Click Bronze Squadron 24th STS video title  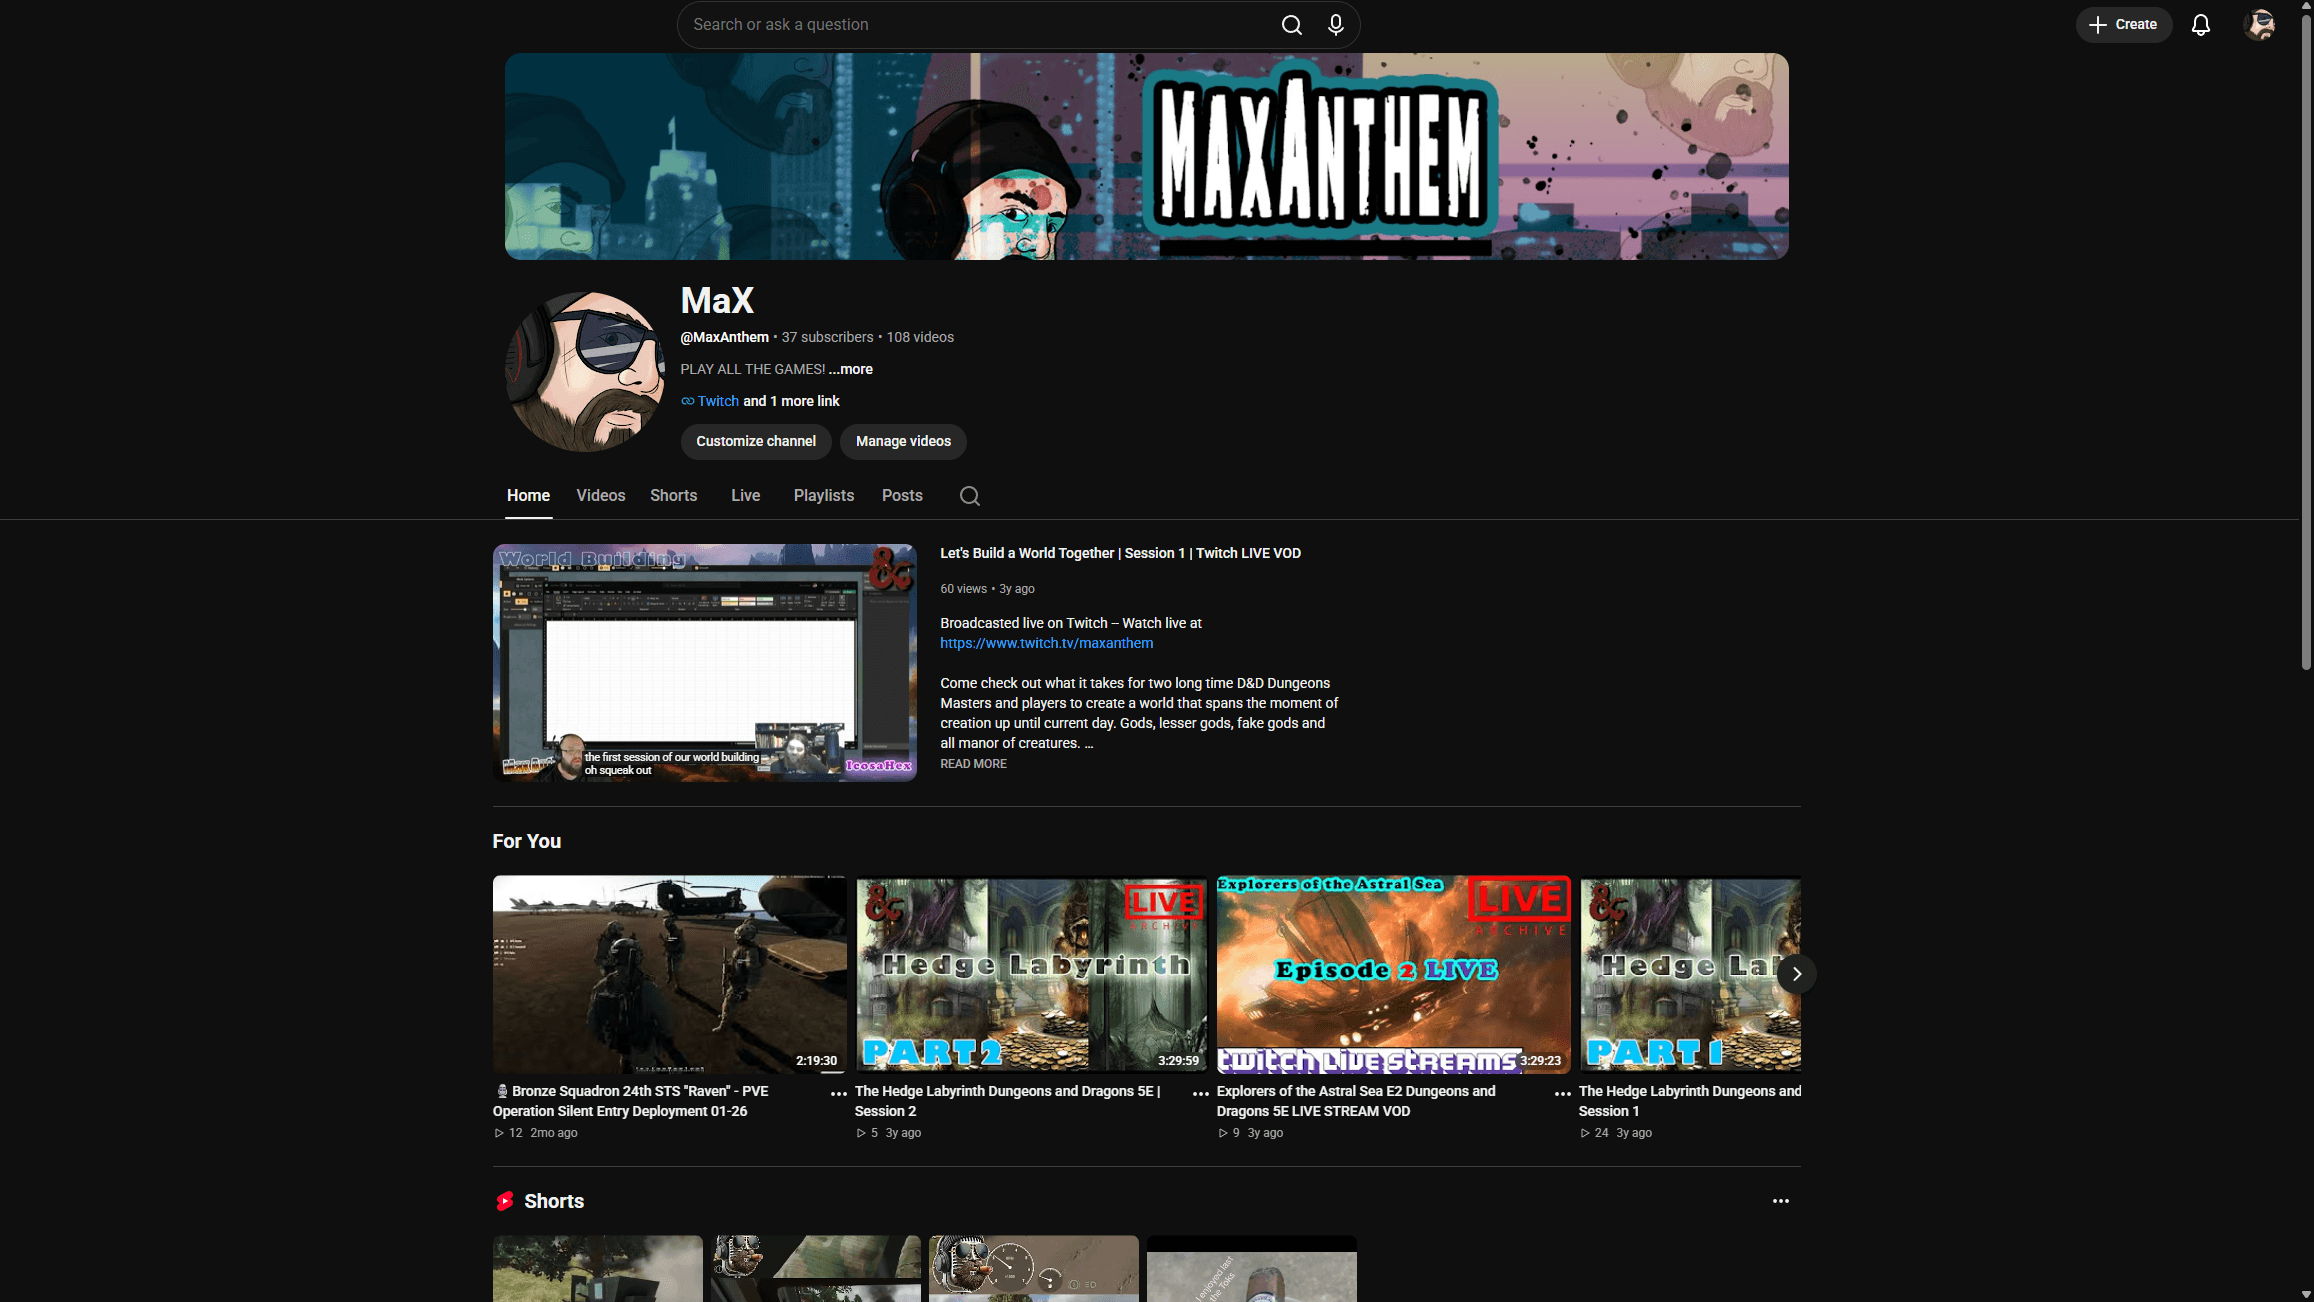pyautogui.click(x=631, y=1101)
